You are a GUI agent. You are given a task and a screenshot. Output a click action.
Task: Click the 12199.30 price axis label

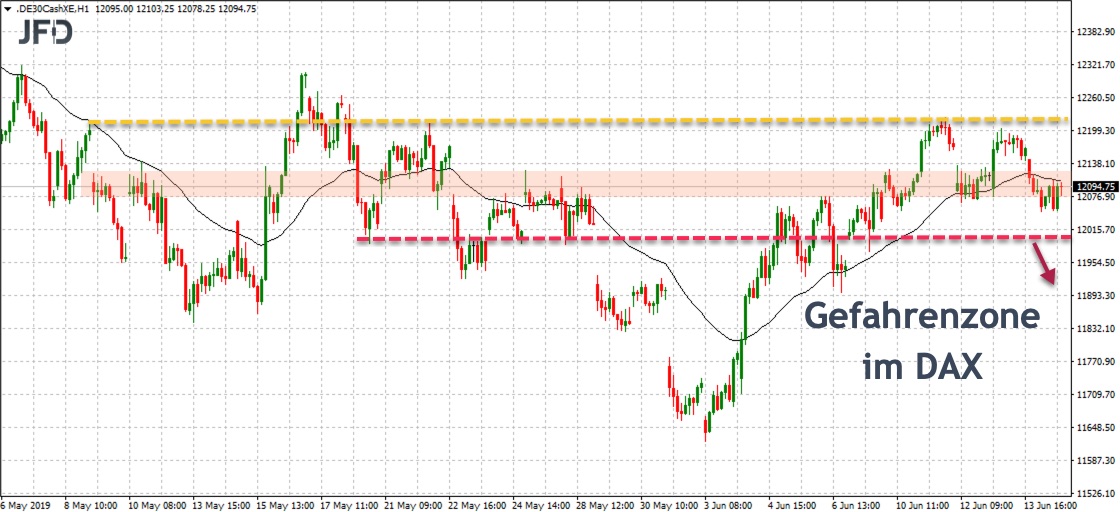(x=1095, y=131)
